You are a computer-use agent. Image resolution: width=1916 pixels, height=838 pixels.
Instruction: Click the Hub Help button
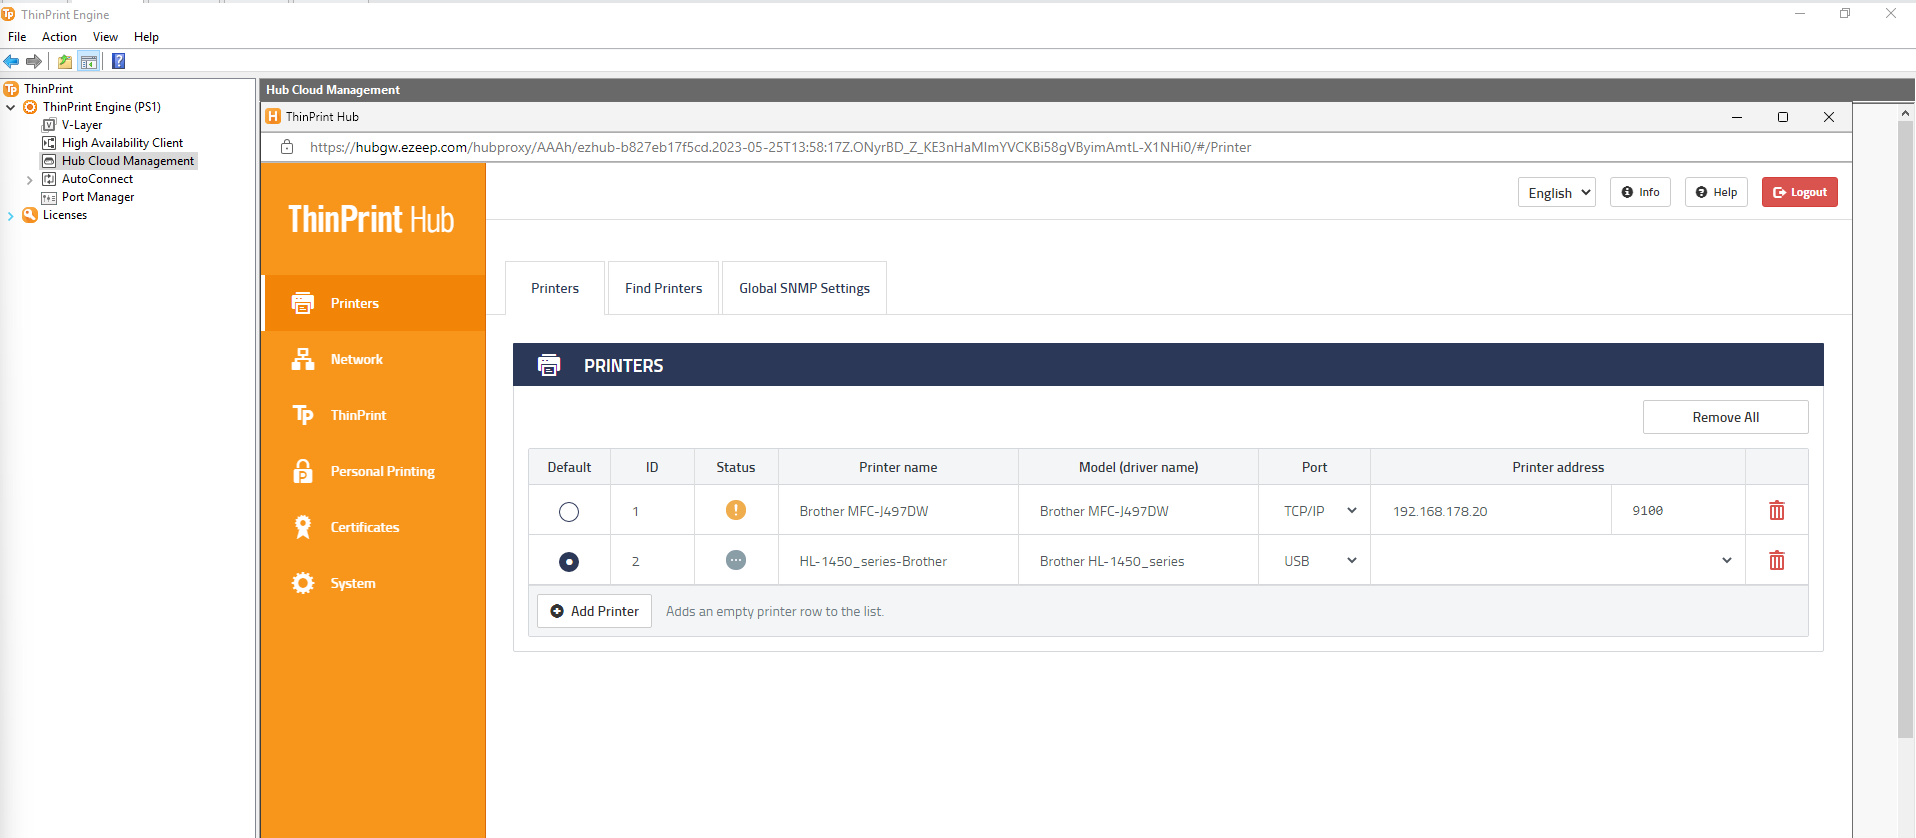[x=1717, y=192]
